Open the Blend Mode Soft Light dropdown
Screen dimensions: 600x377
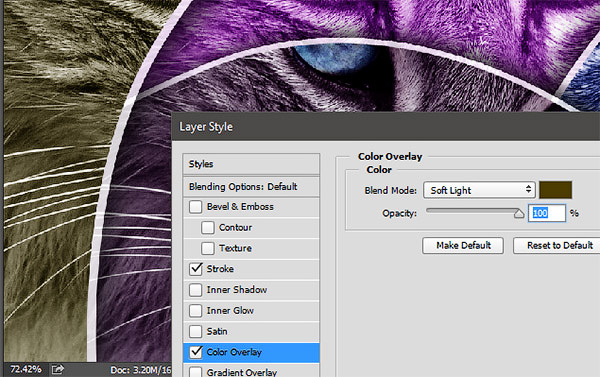click(479, 190)
